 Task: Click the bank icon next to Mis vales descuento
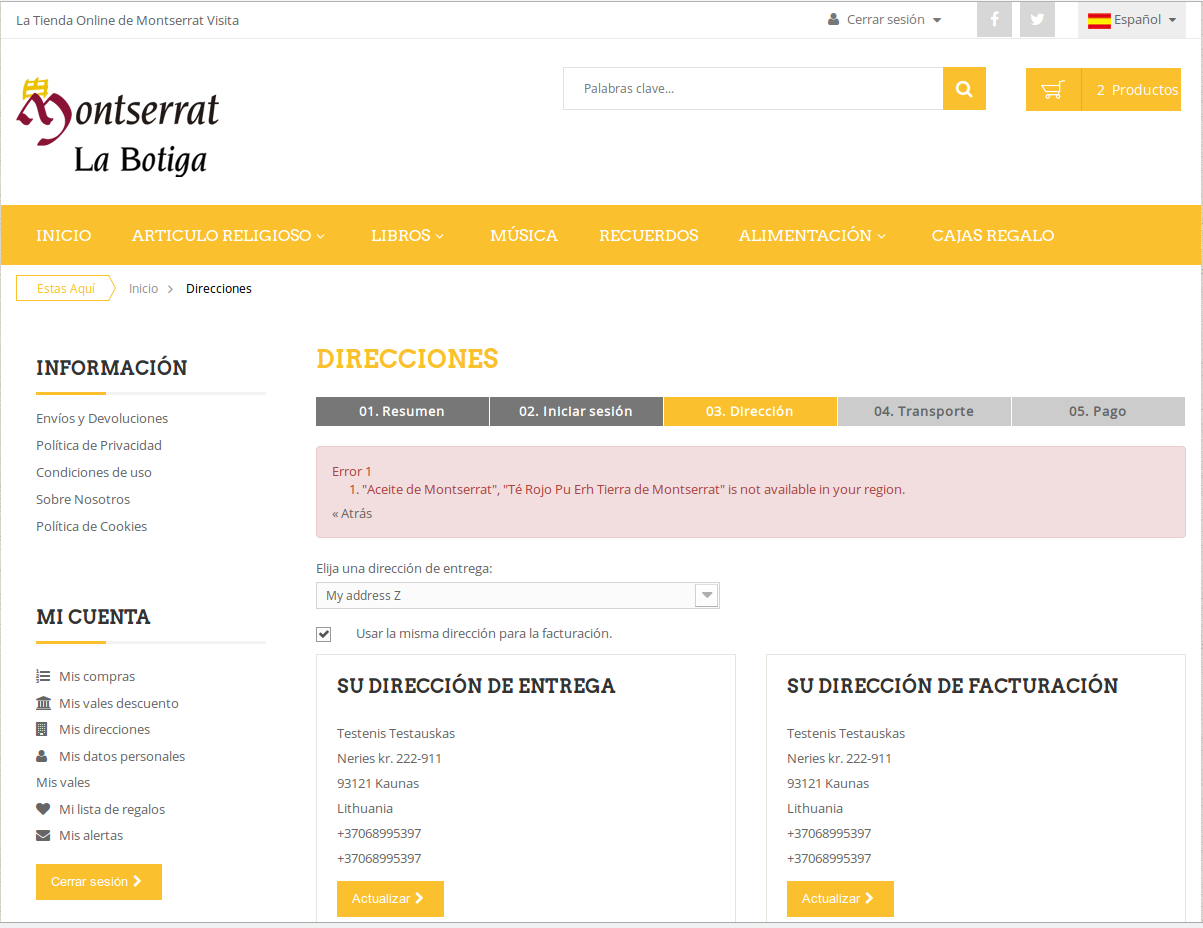(43, 703)
